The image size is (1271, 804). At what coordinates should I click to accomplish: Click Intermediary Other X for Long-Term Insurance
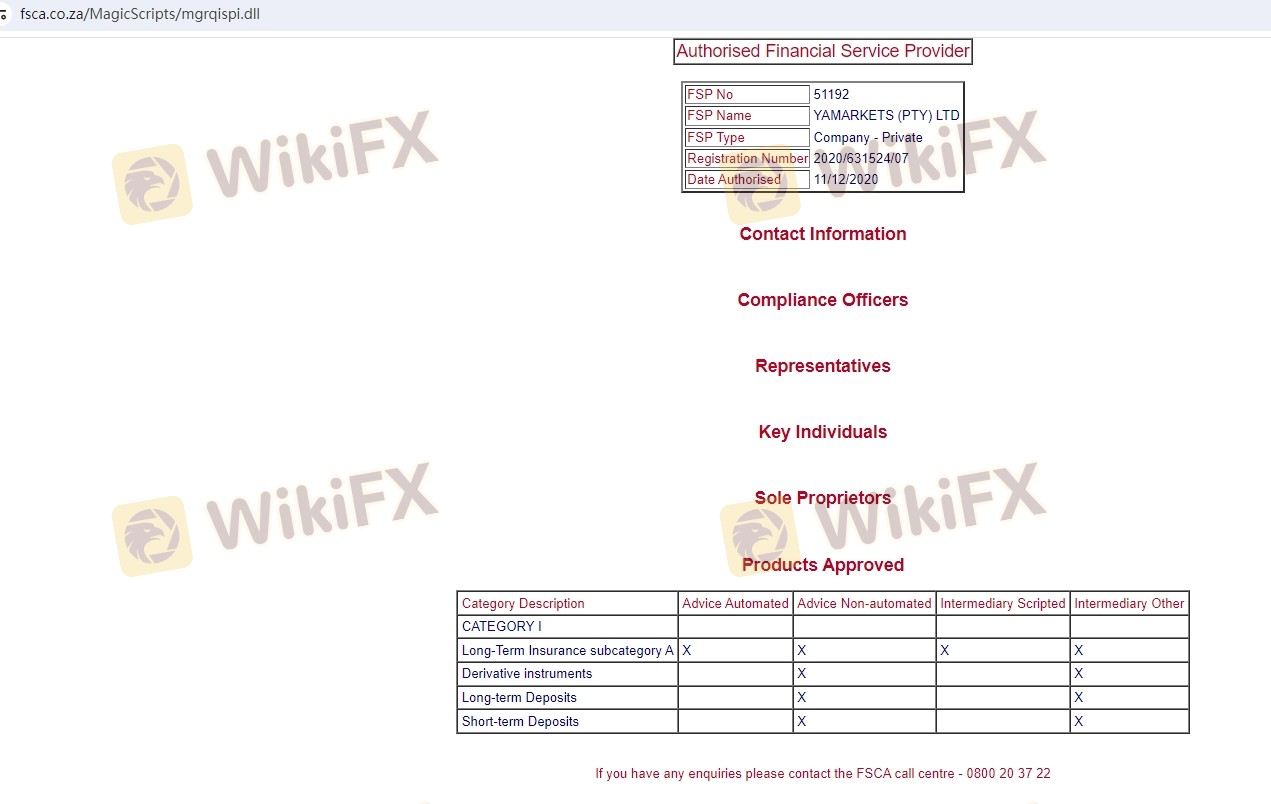1079,650
